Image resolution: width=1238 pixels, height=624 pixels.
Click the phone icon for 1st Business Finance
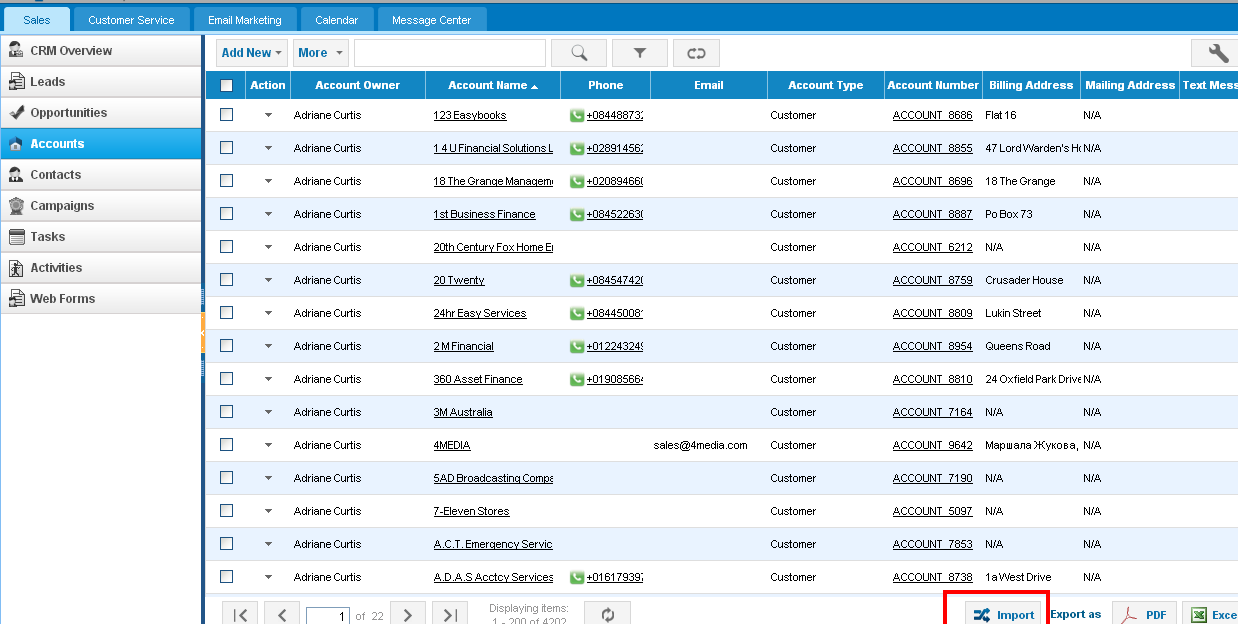point(577,215)
